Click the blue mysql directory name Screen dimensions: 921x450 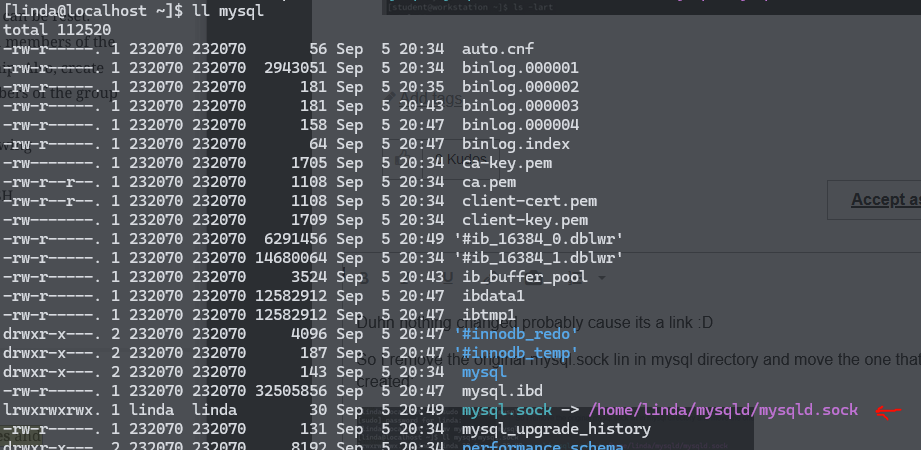[x=484, y=372]
